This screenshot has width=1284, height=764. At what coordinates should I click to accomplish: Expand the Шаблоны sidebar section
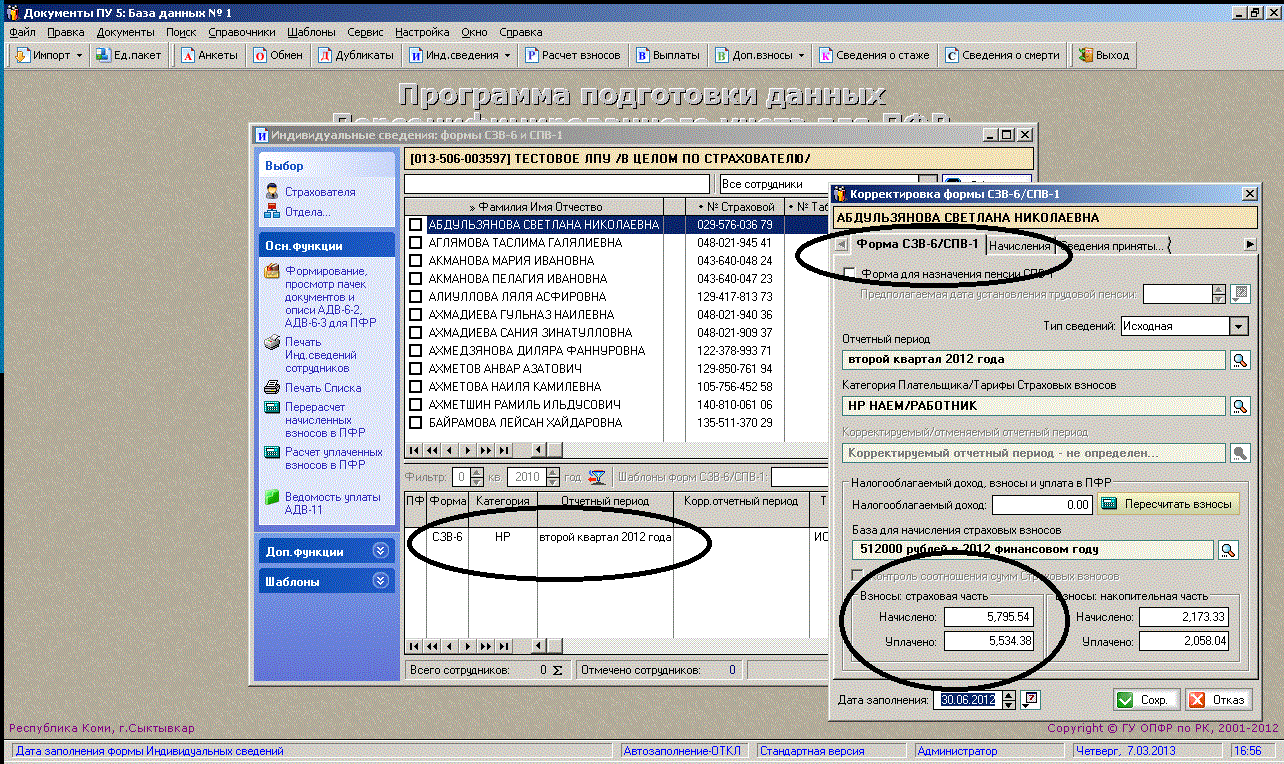(379, 581)
